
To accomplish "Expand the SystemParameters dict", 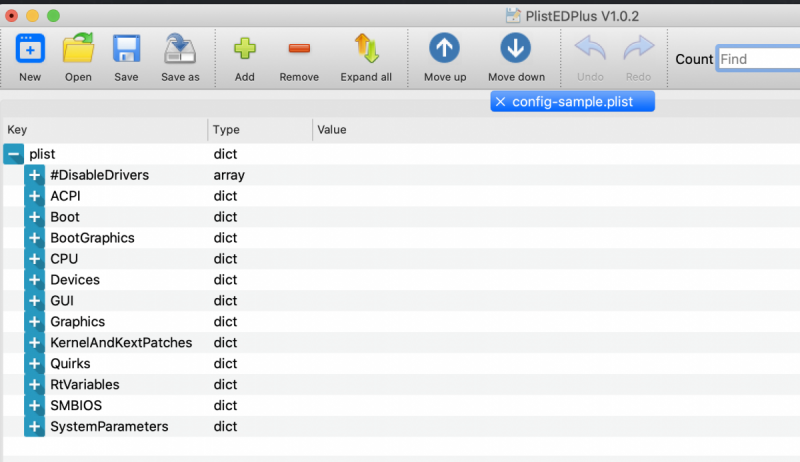I will 34,426.
